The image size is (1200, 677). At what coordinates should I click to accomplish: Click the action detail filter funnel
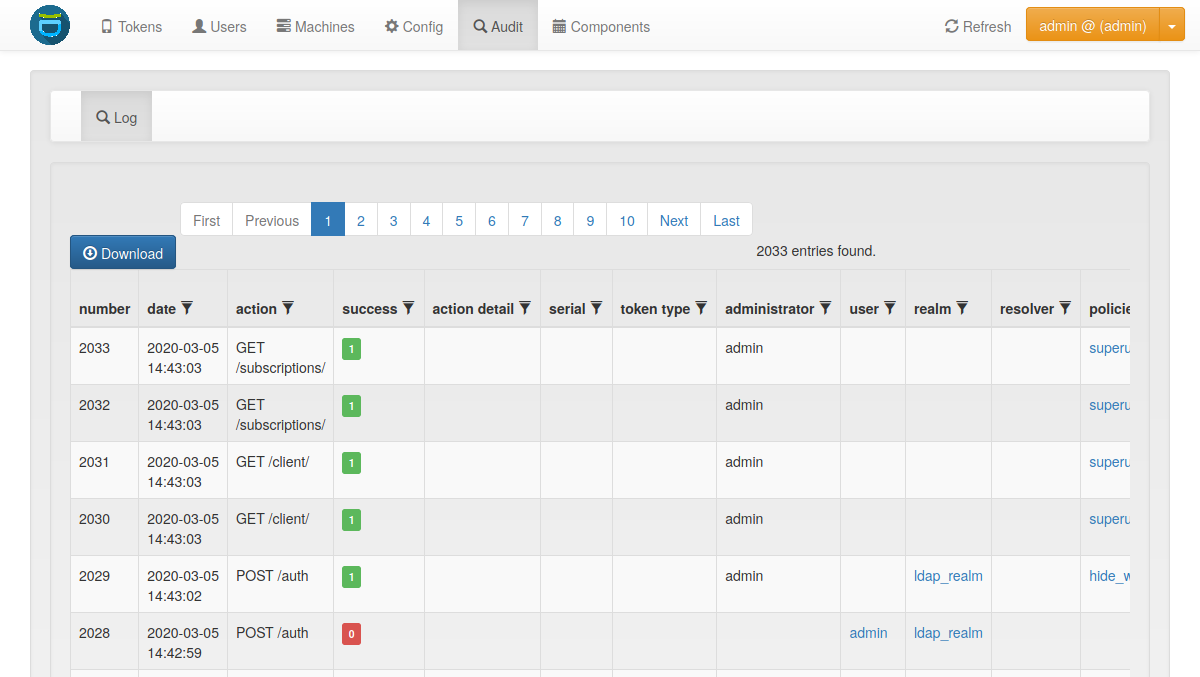coord(525,308)
